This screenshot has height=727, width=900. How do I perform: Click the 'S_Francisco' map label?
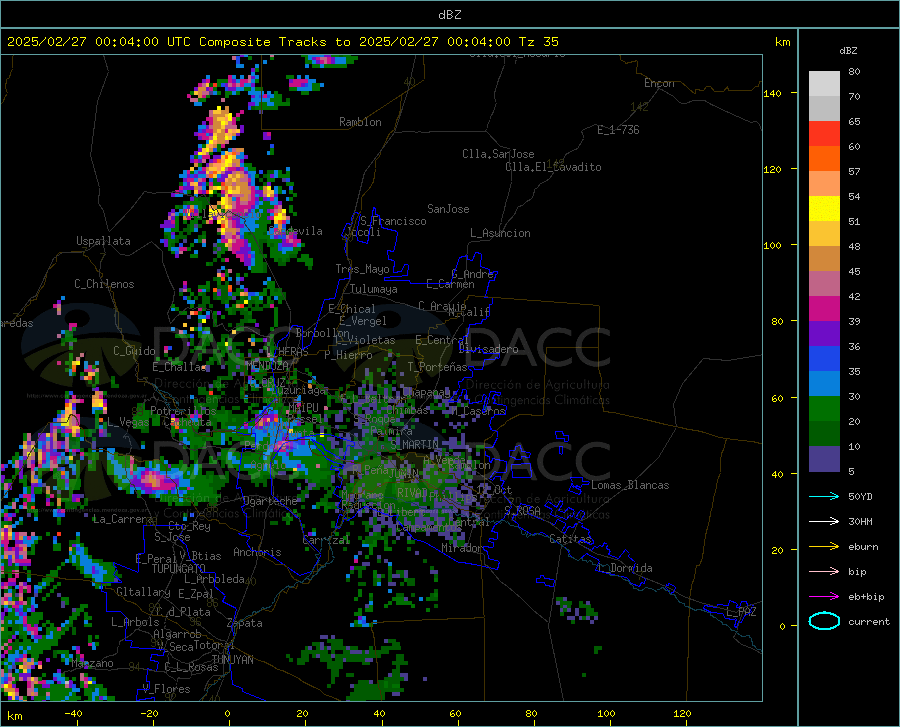click(x=393, y=221)
